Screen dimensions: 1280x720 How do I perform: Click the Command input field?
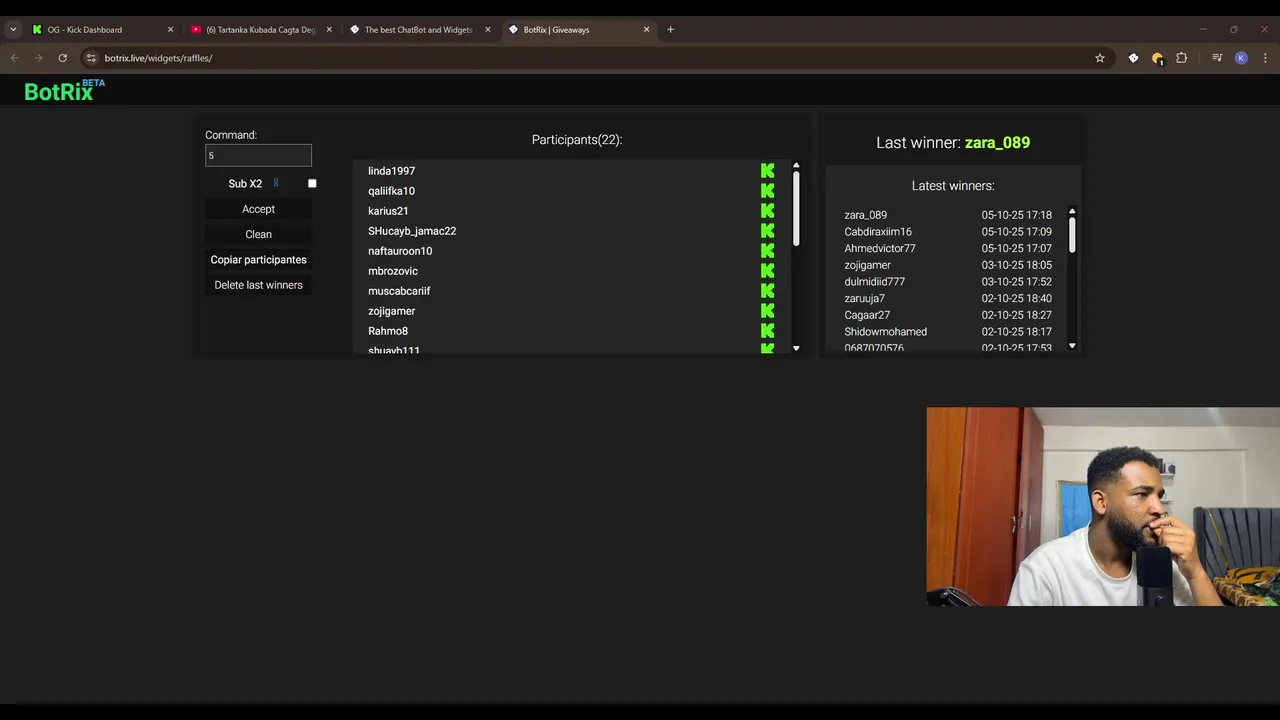[258, 155]
